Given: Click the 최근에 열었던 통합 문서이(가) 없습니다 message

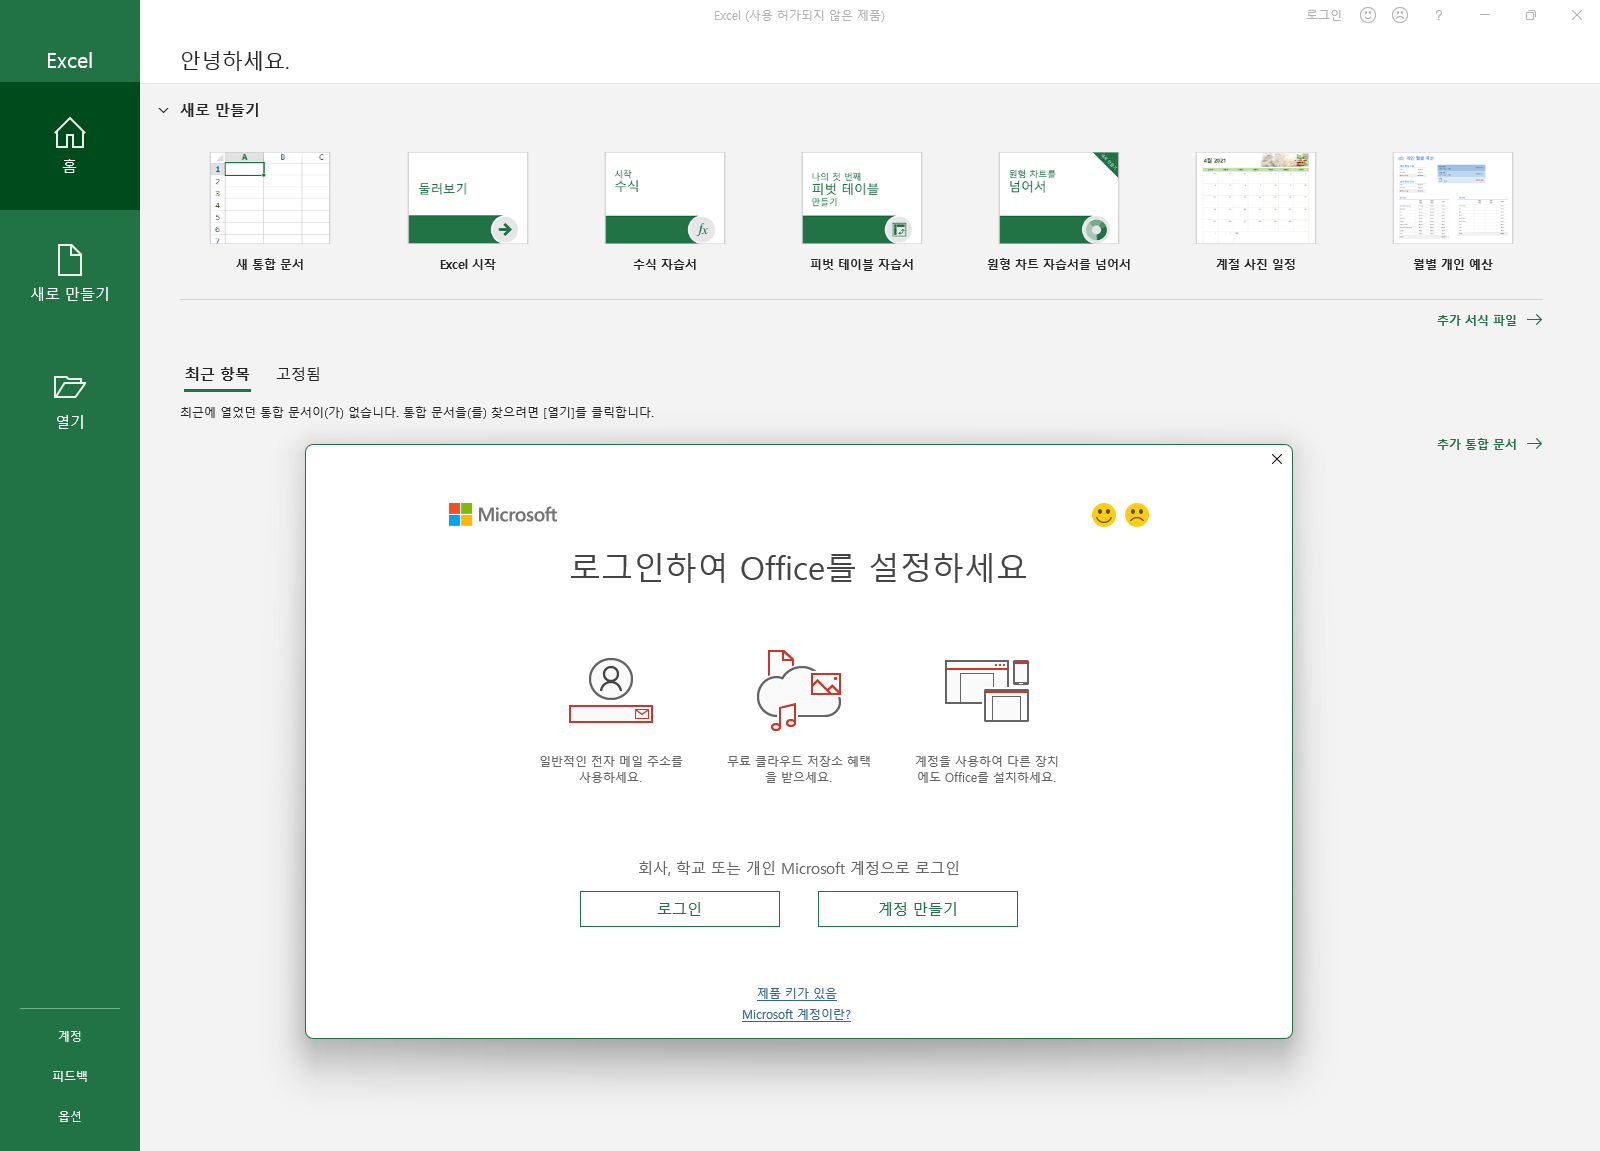Looking at the screenshot, I should (417, 412).
